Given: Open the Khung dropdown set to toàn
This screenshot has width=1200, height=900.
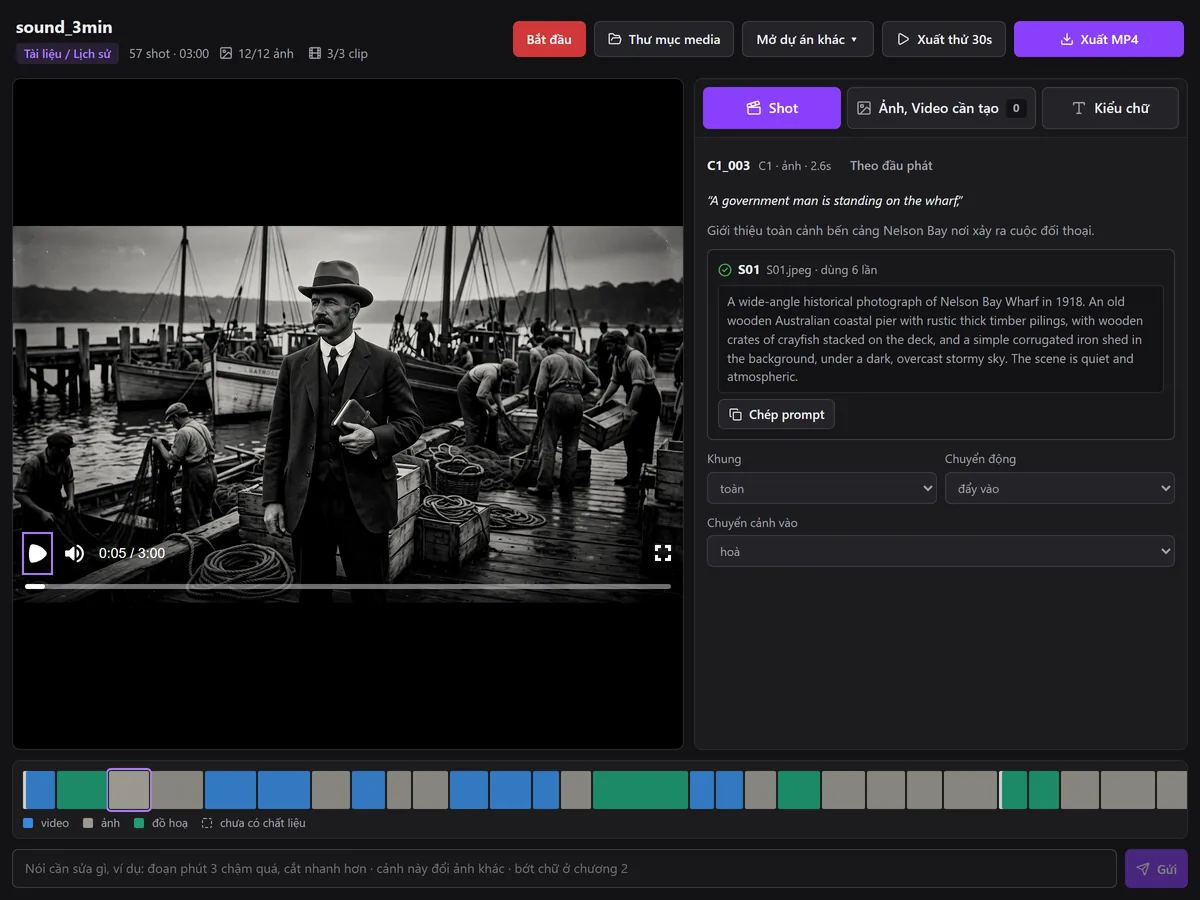Looking at the screenshot, I should (822, 488).
